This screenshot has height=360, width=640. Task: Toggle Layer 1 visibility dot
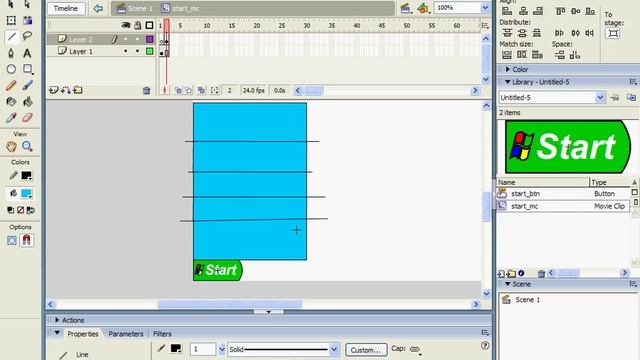tap(126, 51)
